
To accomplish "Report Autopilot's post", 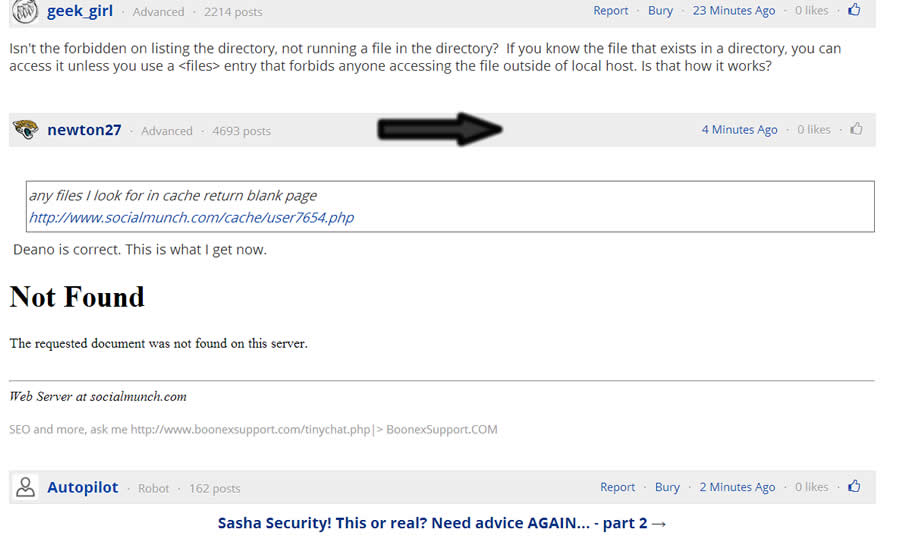I will click(x=618, y=487).
